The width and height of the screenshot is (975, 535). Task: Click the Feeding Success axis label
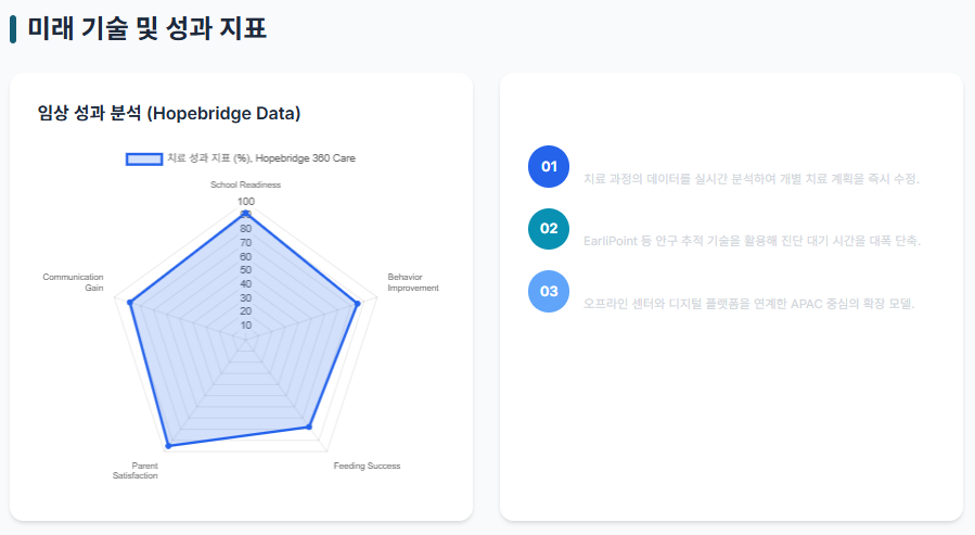point(367,466)
